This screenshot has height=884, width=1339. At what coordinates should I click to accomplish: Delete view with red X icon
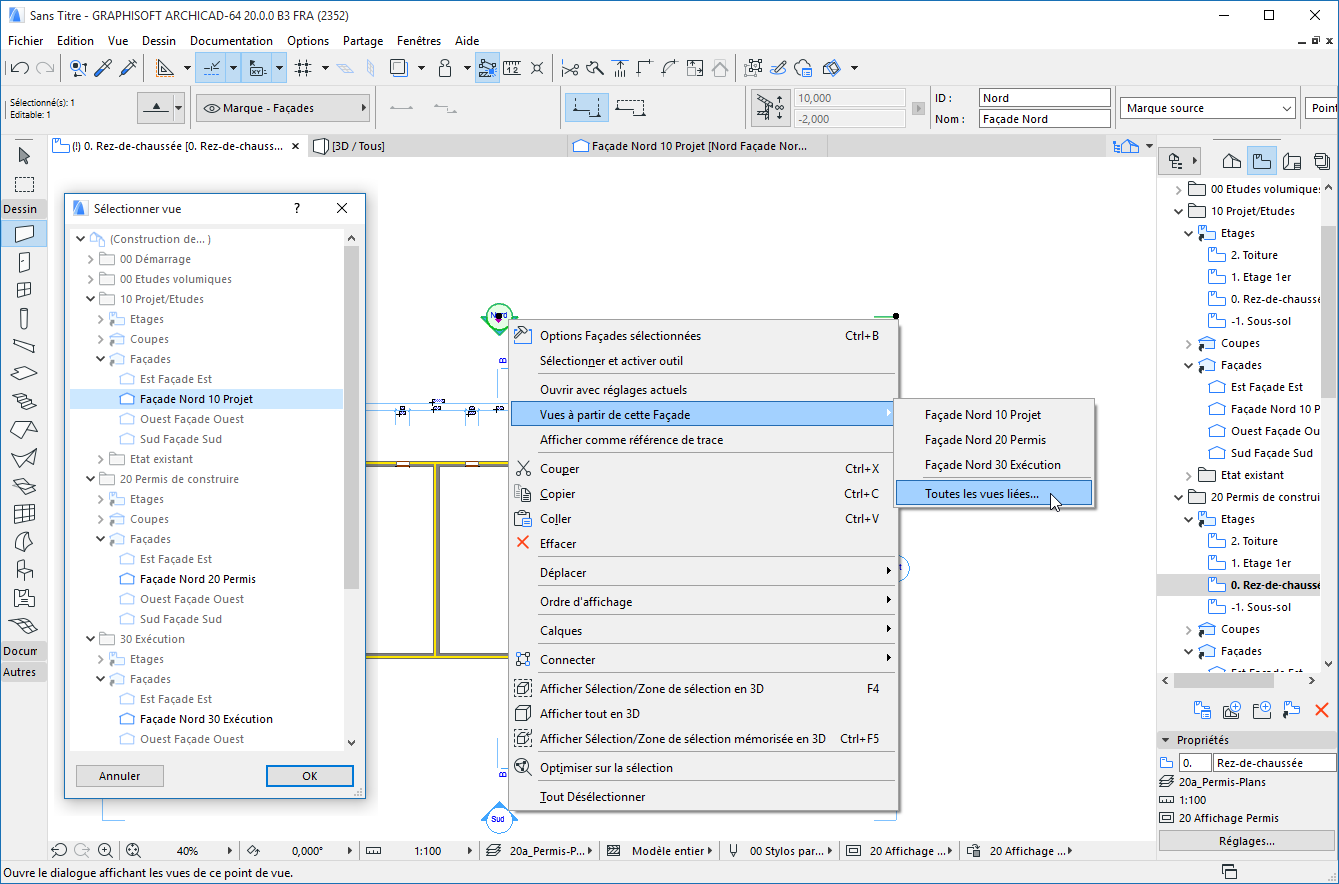click(1321, 709)
